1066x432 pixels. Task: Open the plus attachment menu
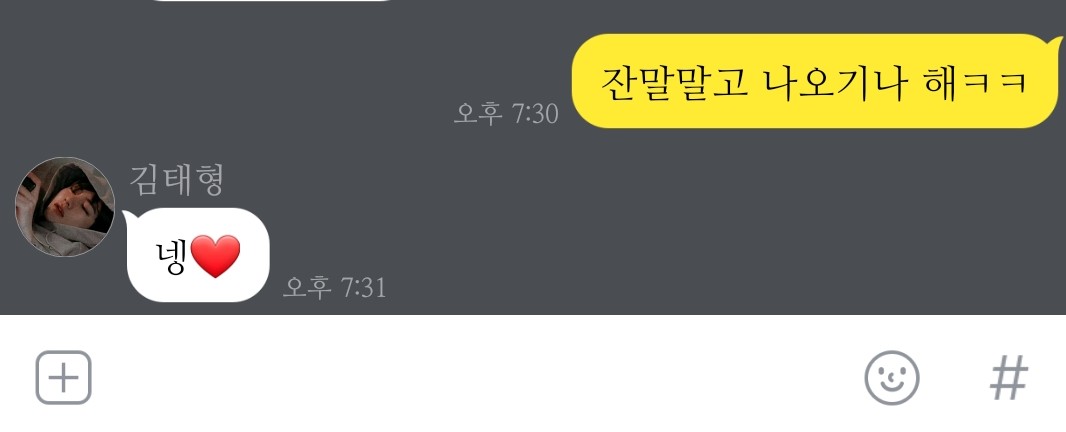click(x=63, y=378)
